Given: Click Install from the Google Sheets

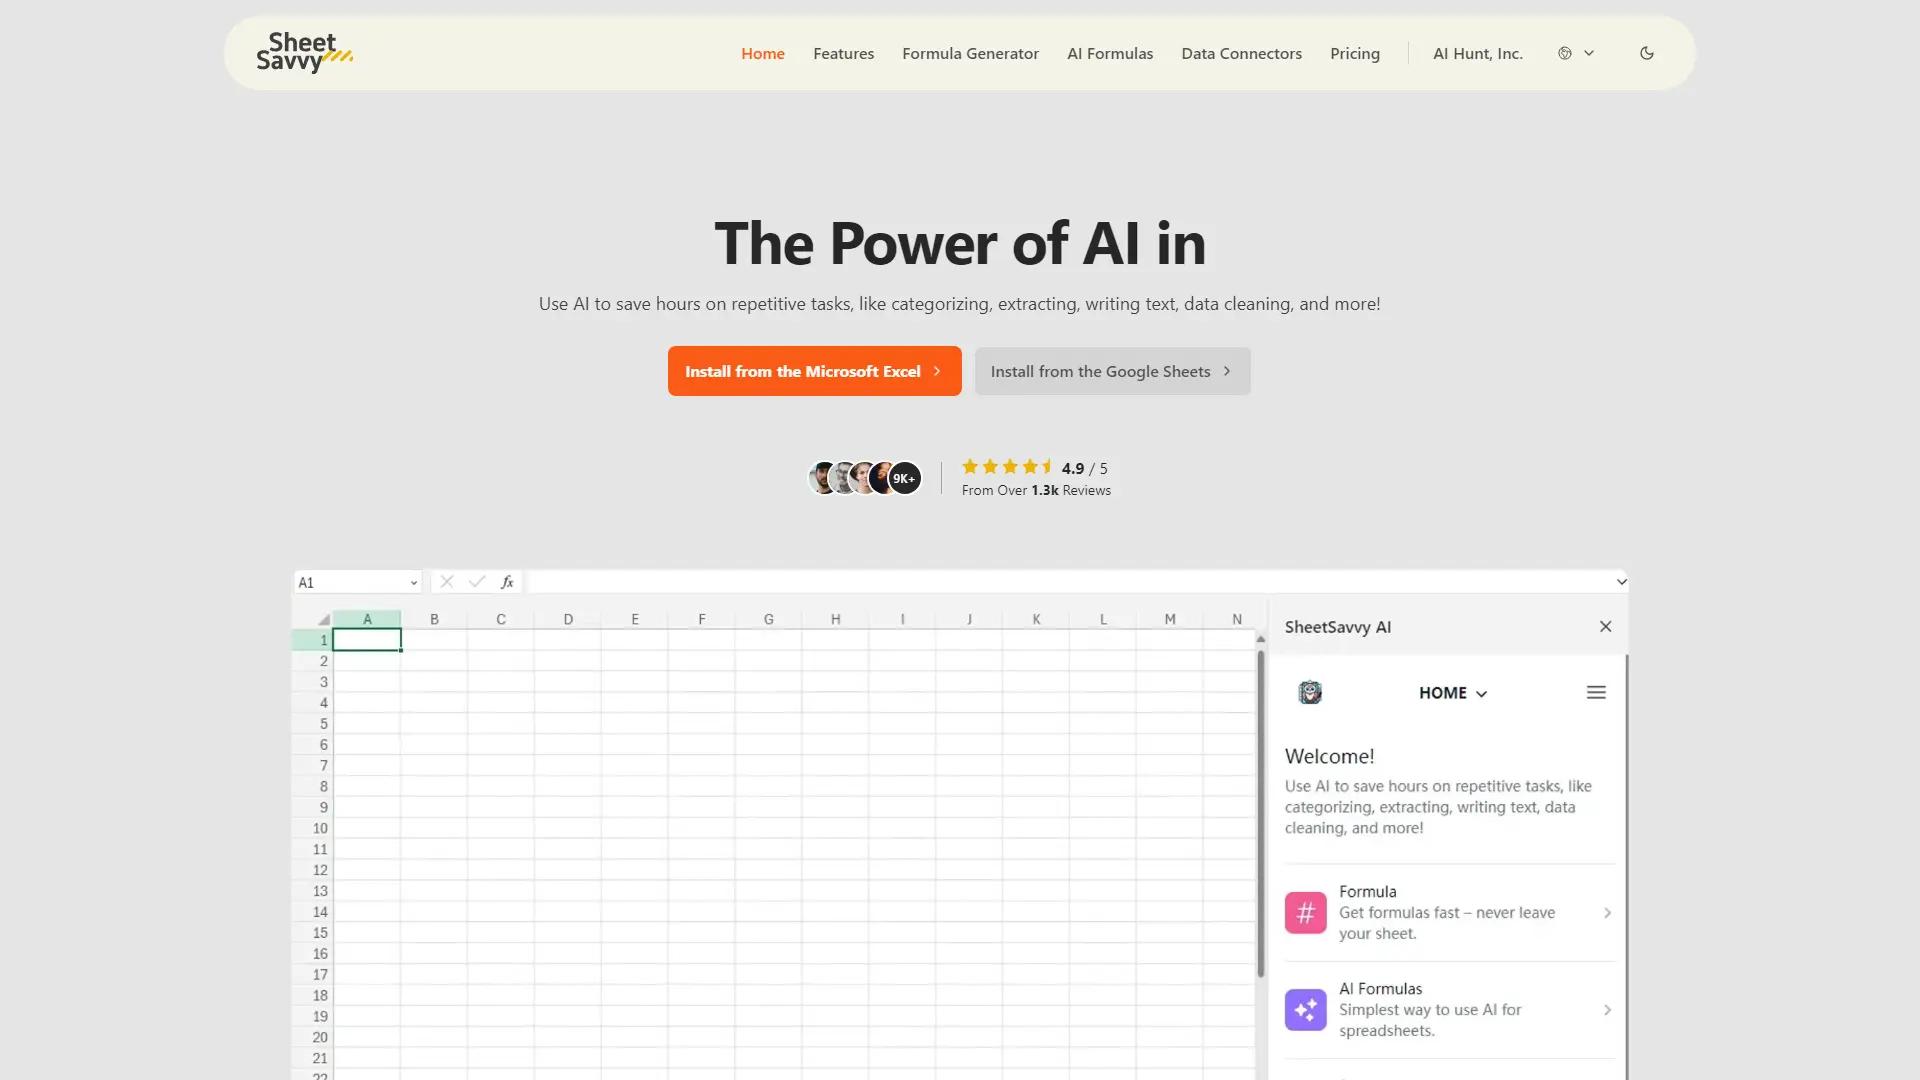Looking at the screenshot, I should click(x=1112, y=371).
